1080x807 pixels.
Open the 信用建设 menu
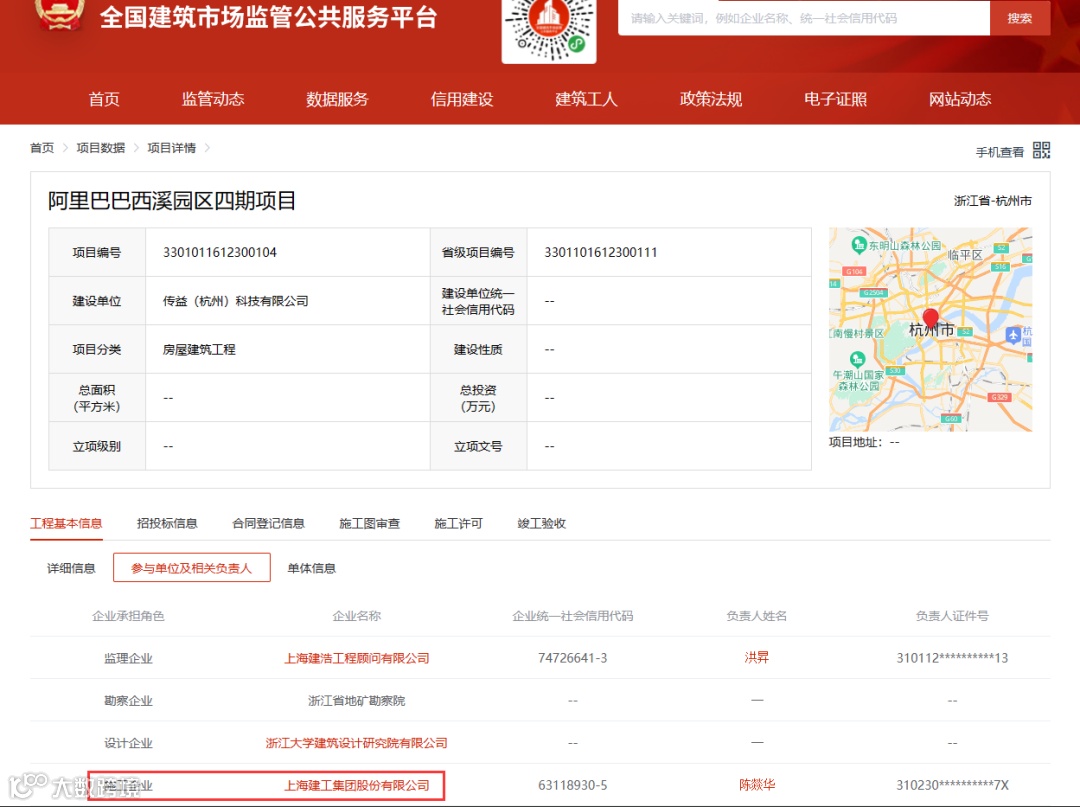[462, 99]
